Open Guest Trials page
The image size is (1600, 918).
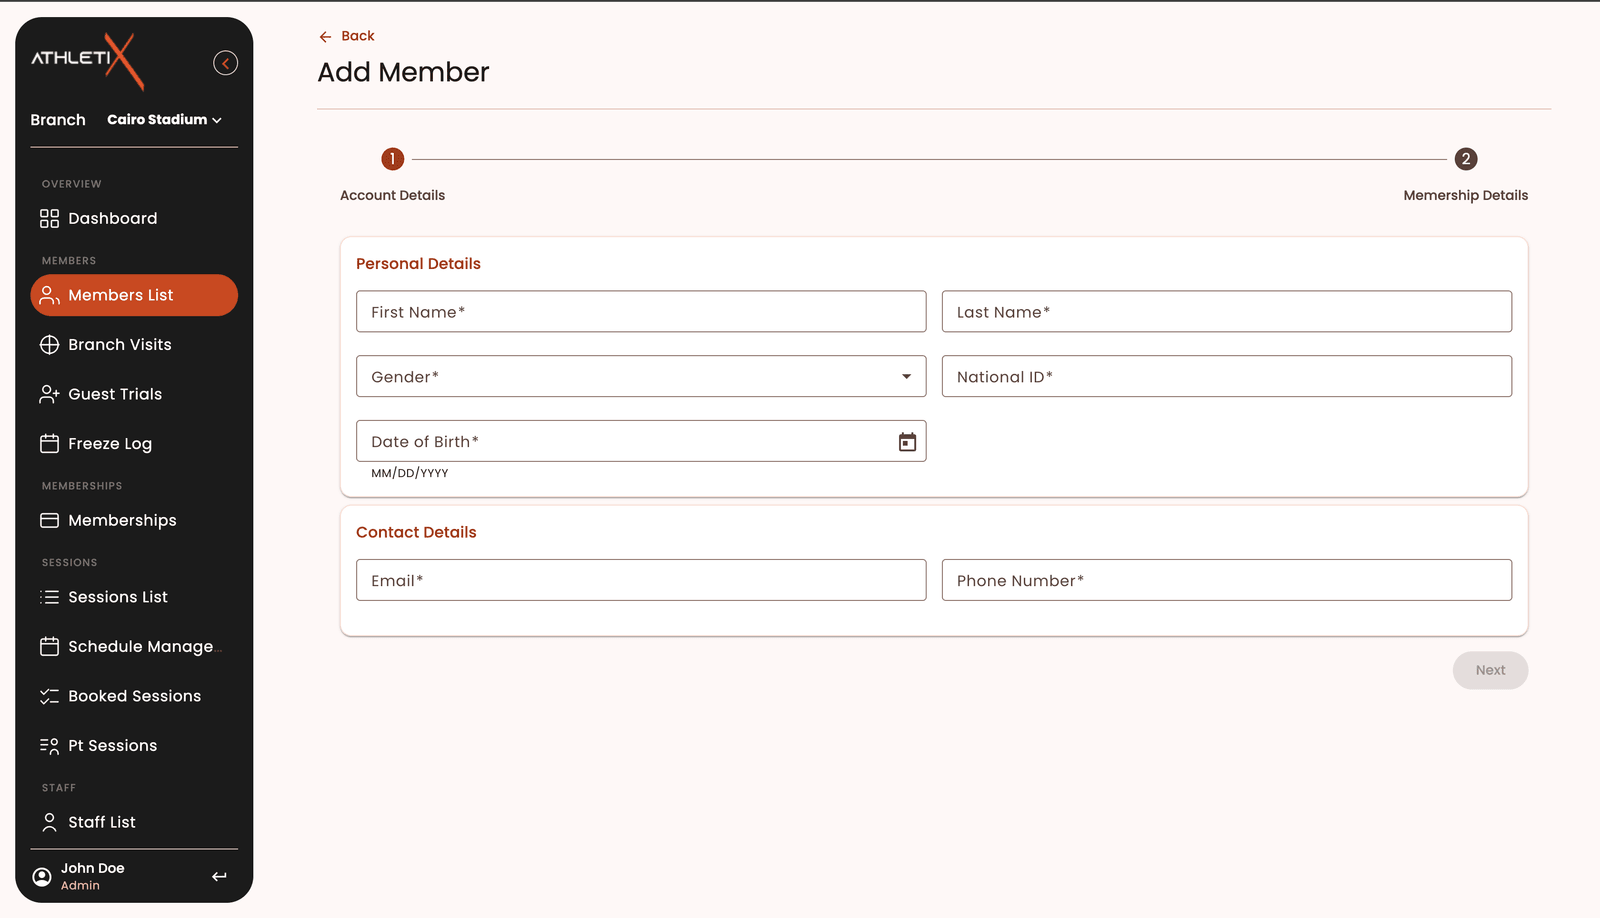click(134, 394)
